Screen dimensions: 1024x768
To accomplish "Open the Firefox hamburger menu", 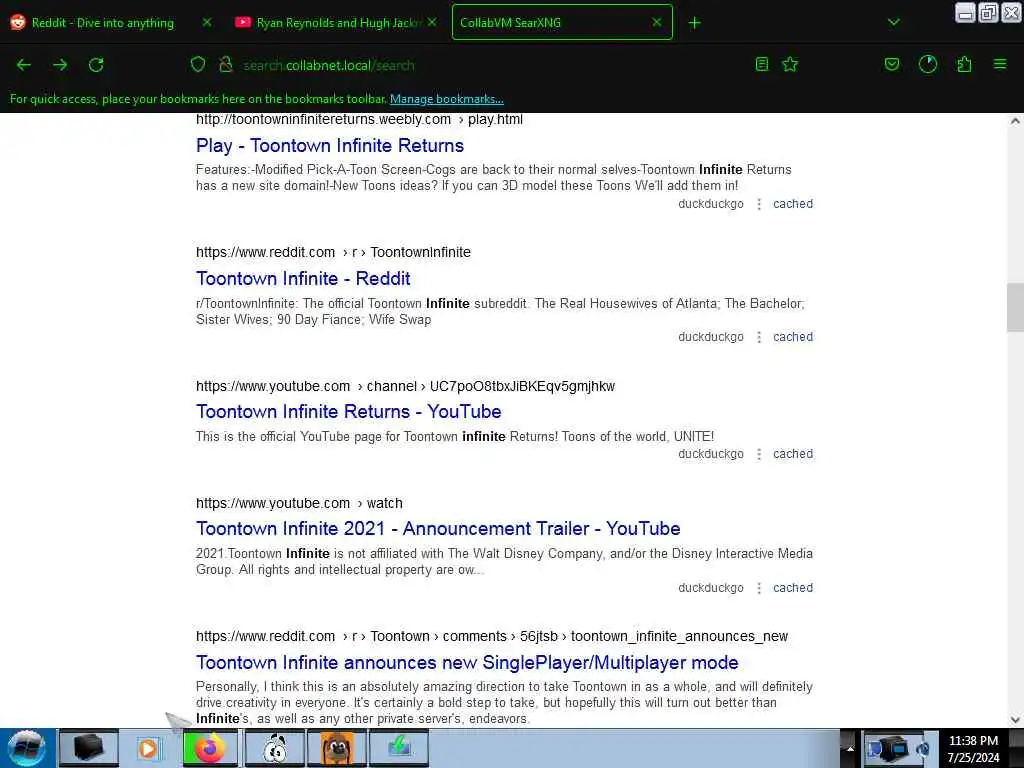I will [x=1000, y=64].
